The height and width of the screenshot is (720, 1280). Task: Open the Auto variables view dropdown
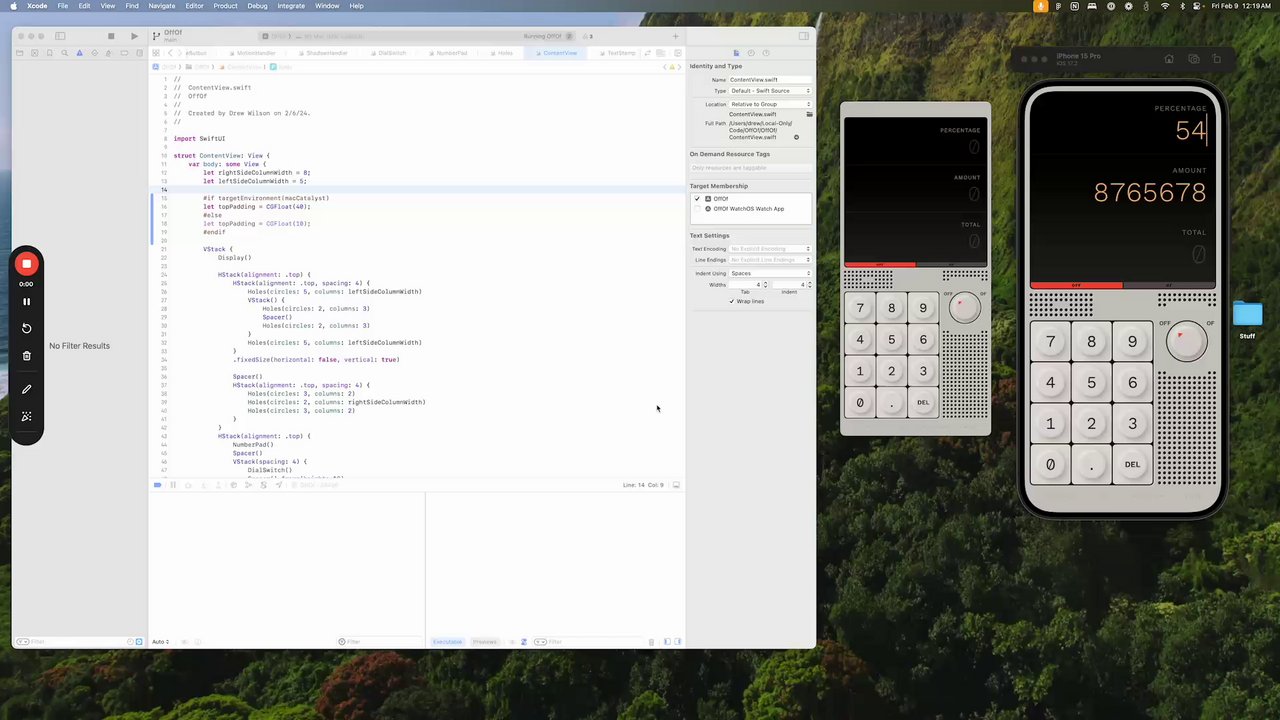click(x=161, y=642)
